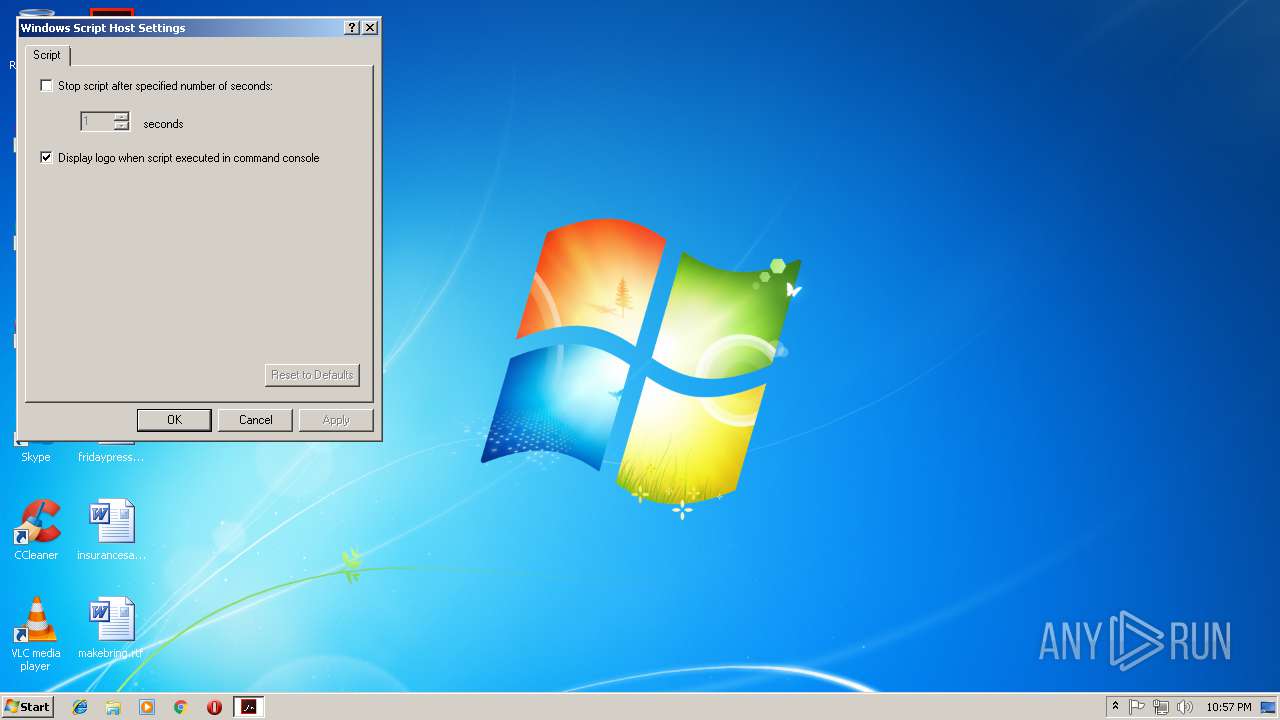Launch Google Chrome from taskbar
The height and width of the screenshot is (720, 1280).
(181, 707)
